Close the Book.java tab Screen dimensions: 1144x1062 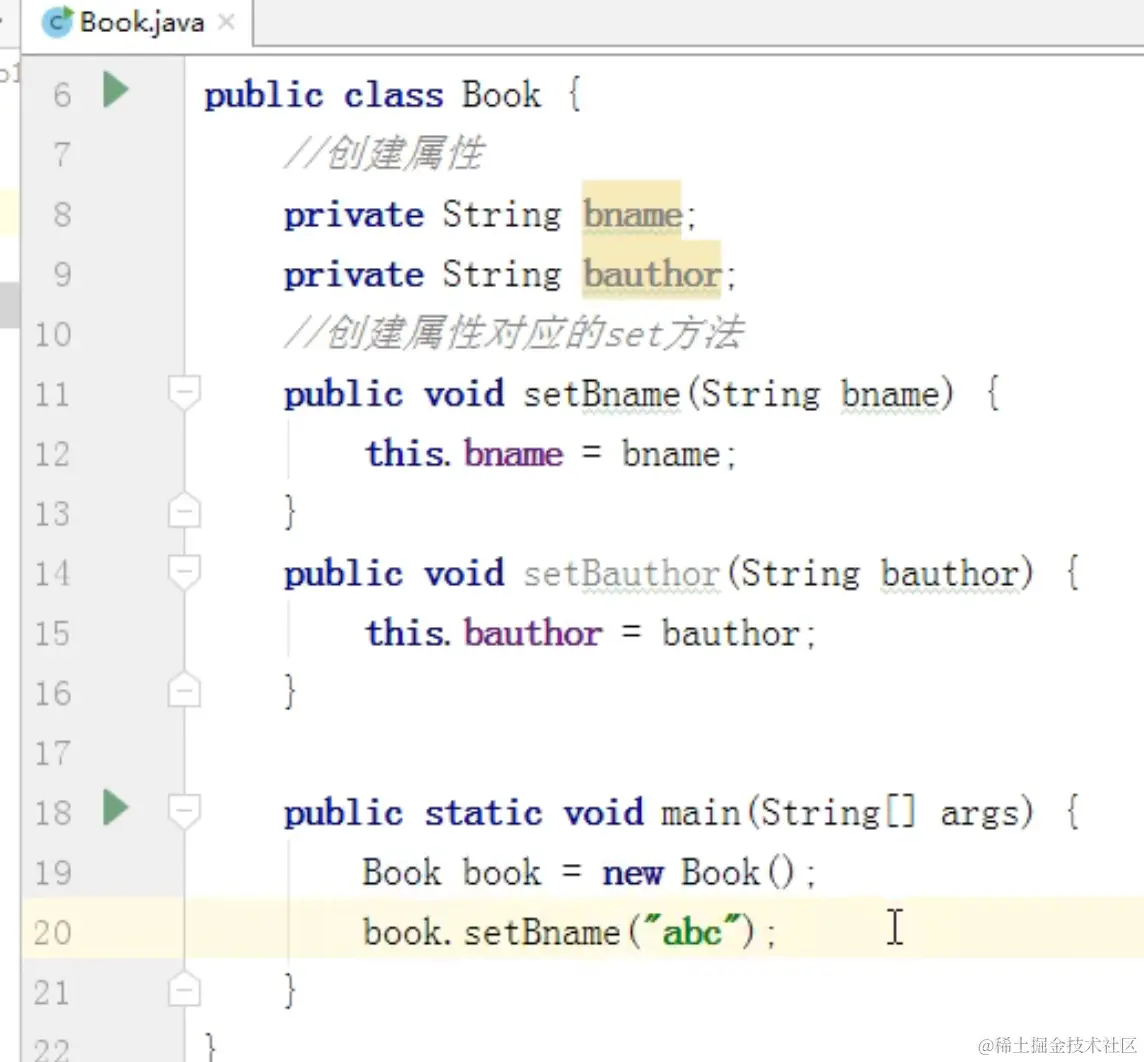tap(227, 22)
